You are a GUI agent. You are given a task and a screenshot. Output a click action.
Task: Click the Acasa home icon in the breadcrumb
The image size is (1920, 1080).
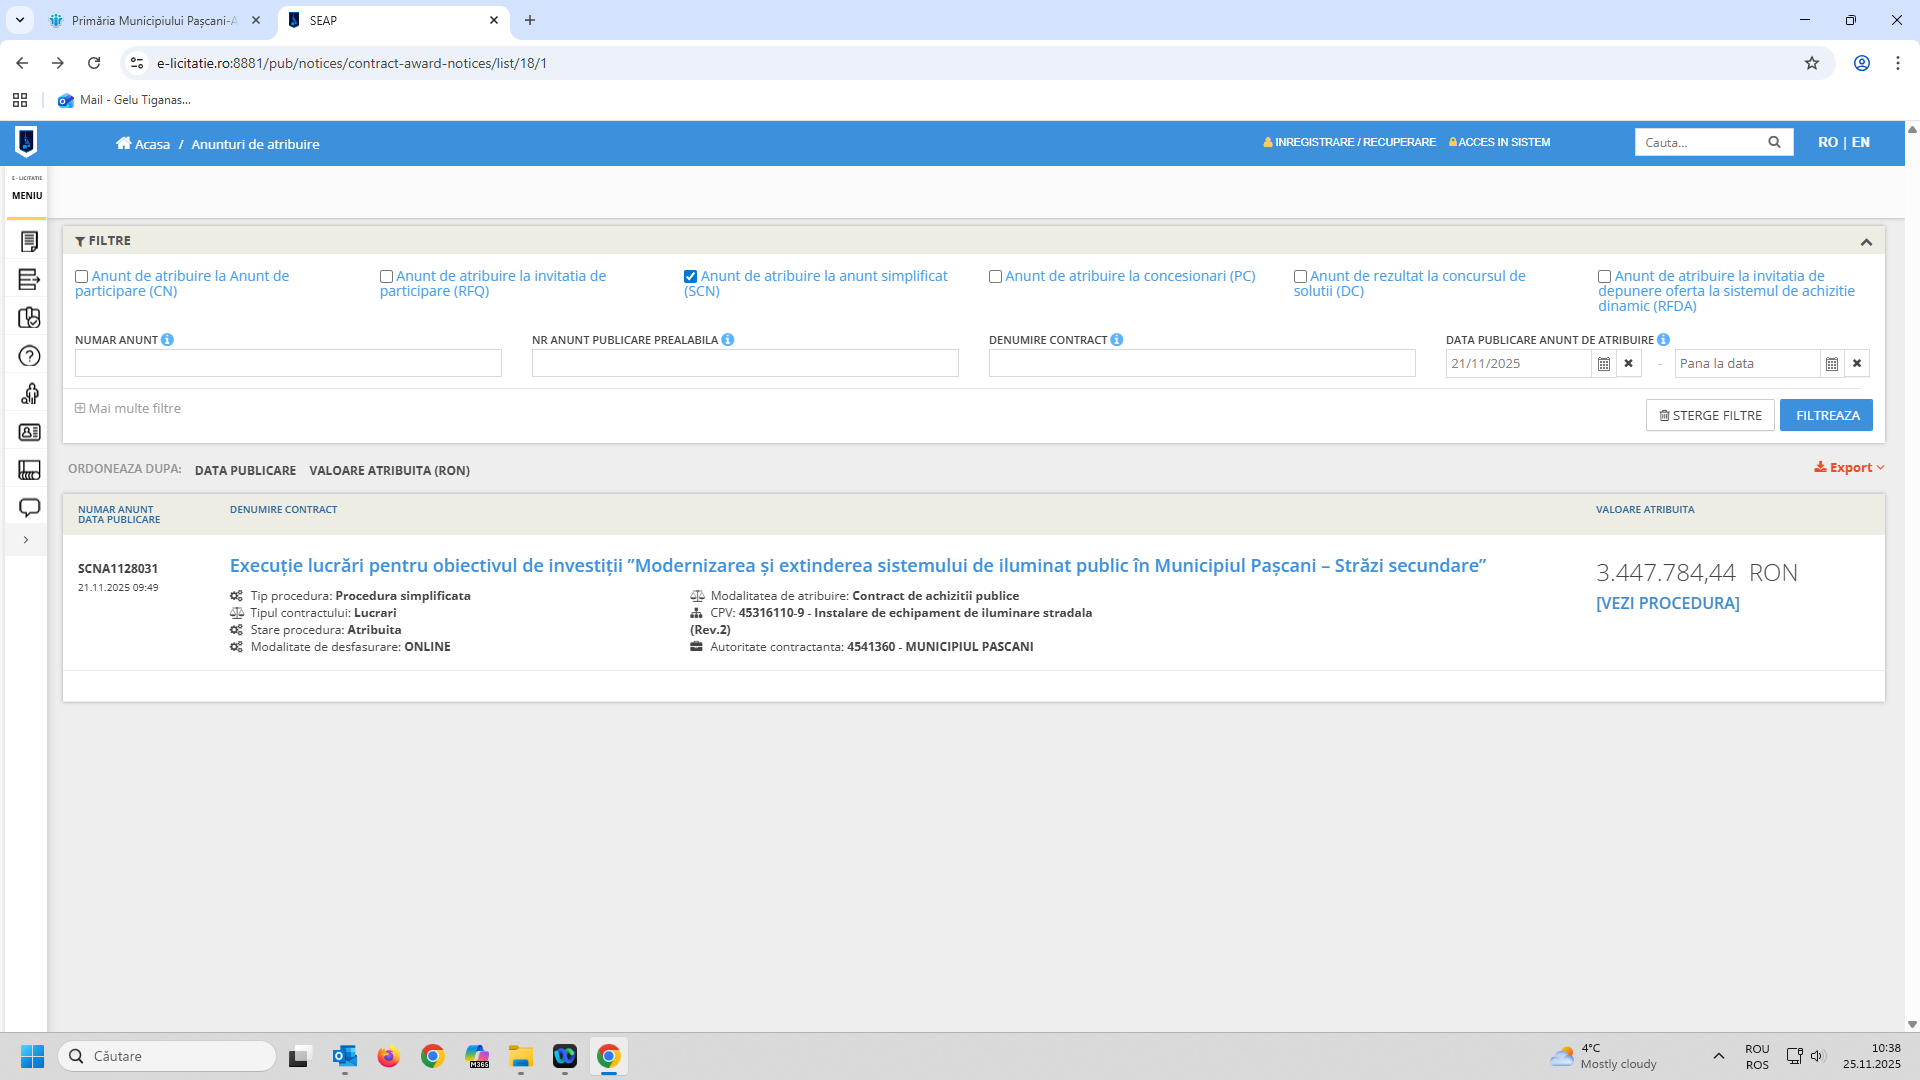124,143
